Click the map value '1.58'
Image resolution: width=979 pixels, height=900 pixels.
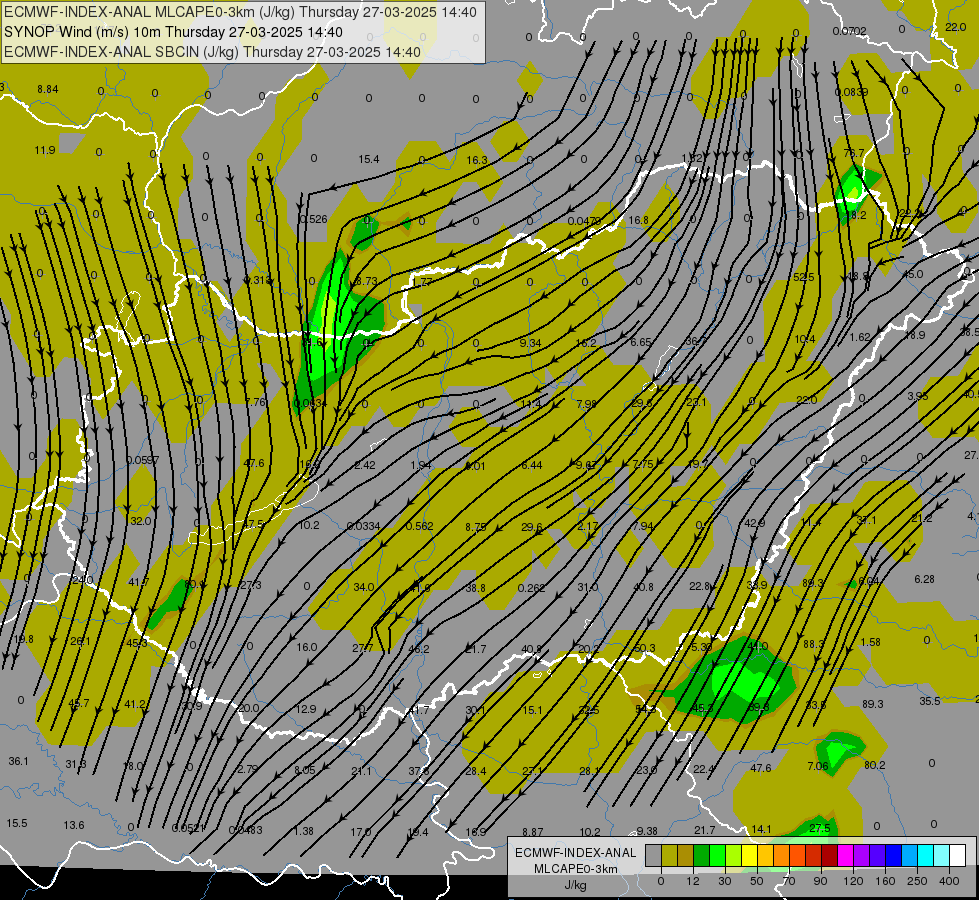point(870,643)
